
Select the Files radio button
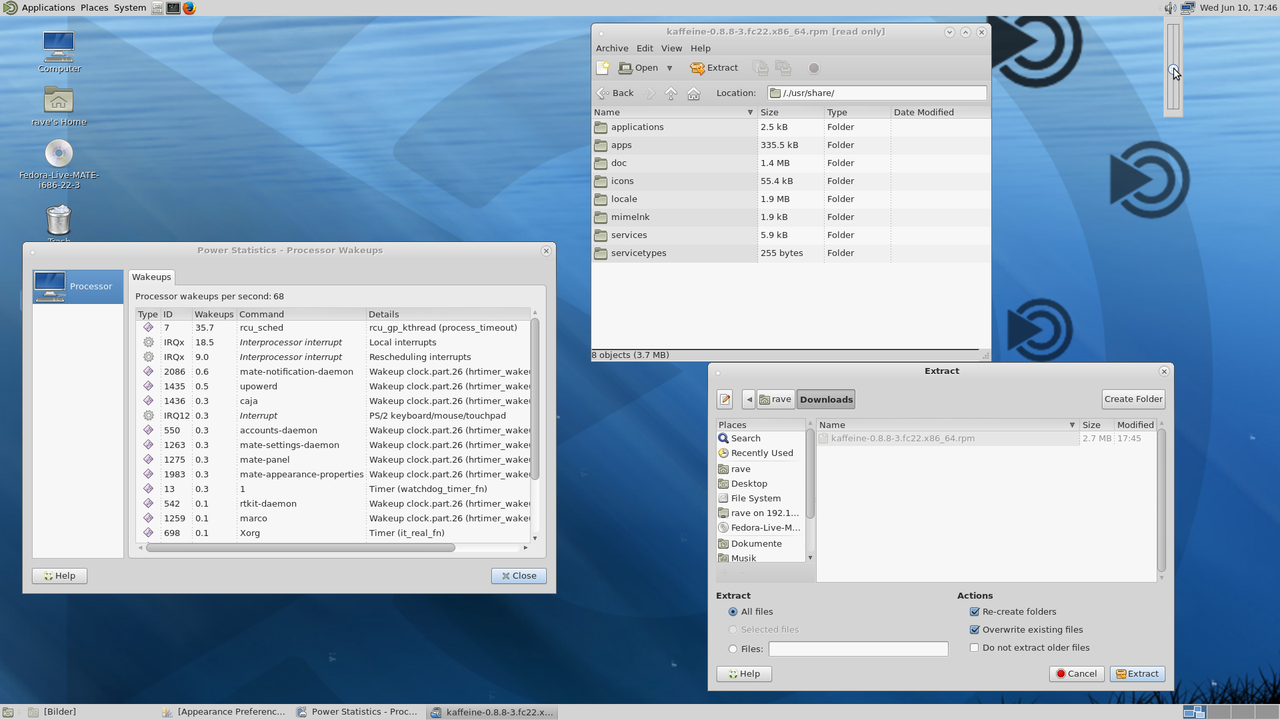tap(733, 649)
